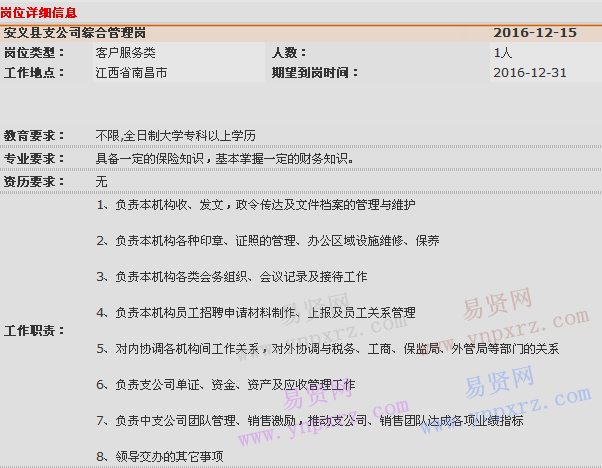
Task: Select duty 7 about 团队管理、销售激励
Action: tap(310, 421)
